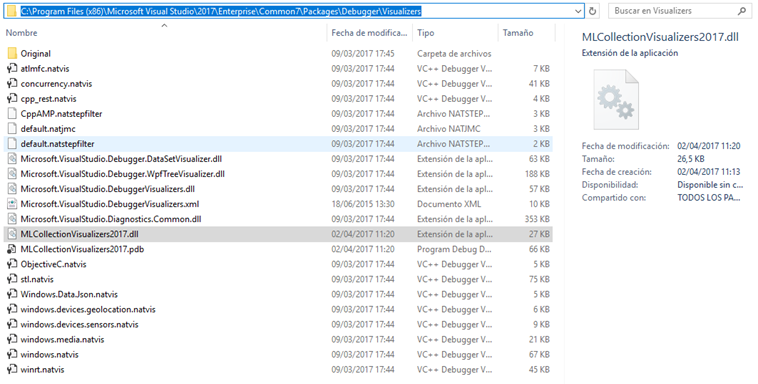Select Microsoft.VisualStudio.Debugger.WpfTreeVisualizer.dll file name
This screenshot has width=758, height=384.
[x=122, y=174]
